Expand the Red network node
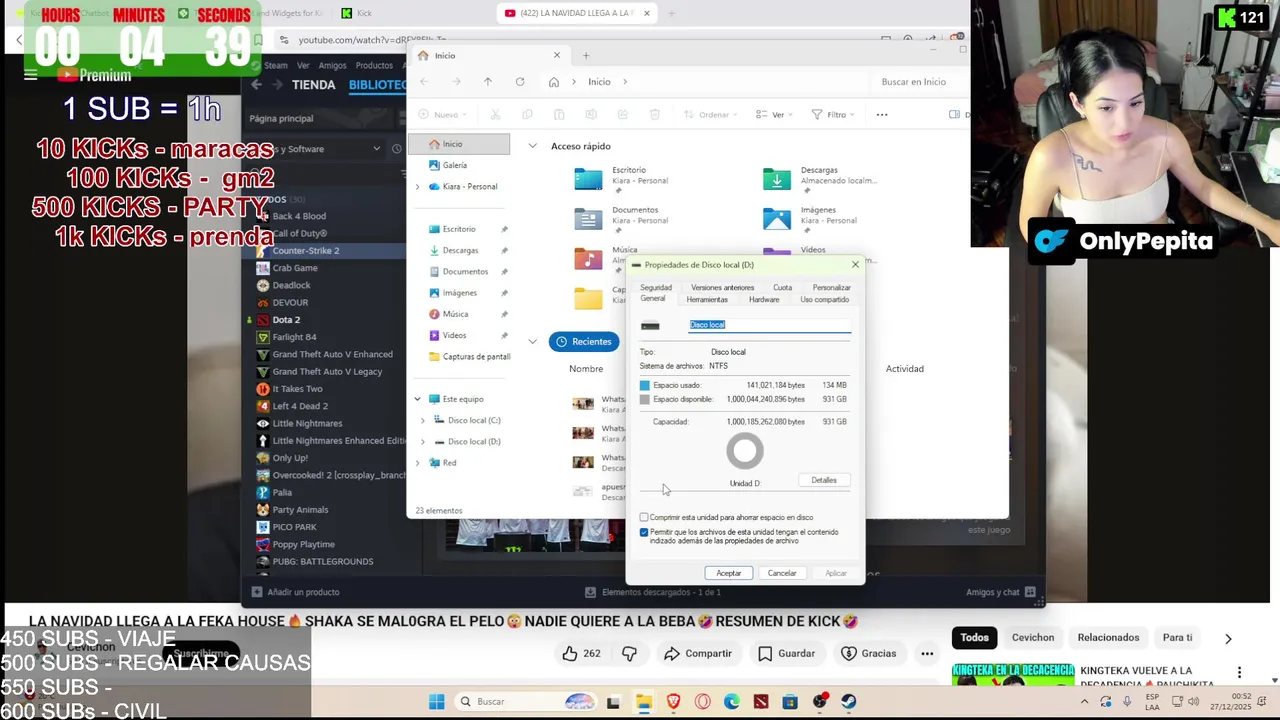 [418, 463]
